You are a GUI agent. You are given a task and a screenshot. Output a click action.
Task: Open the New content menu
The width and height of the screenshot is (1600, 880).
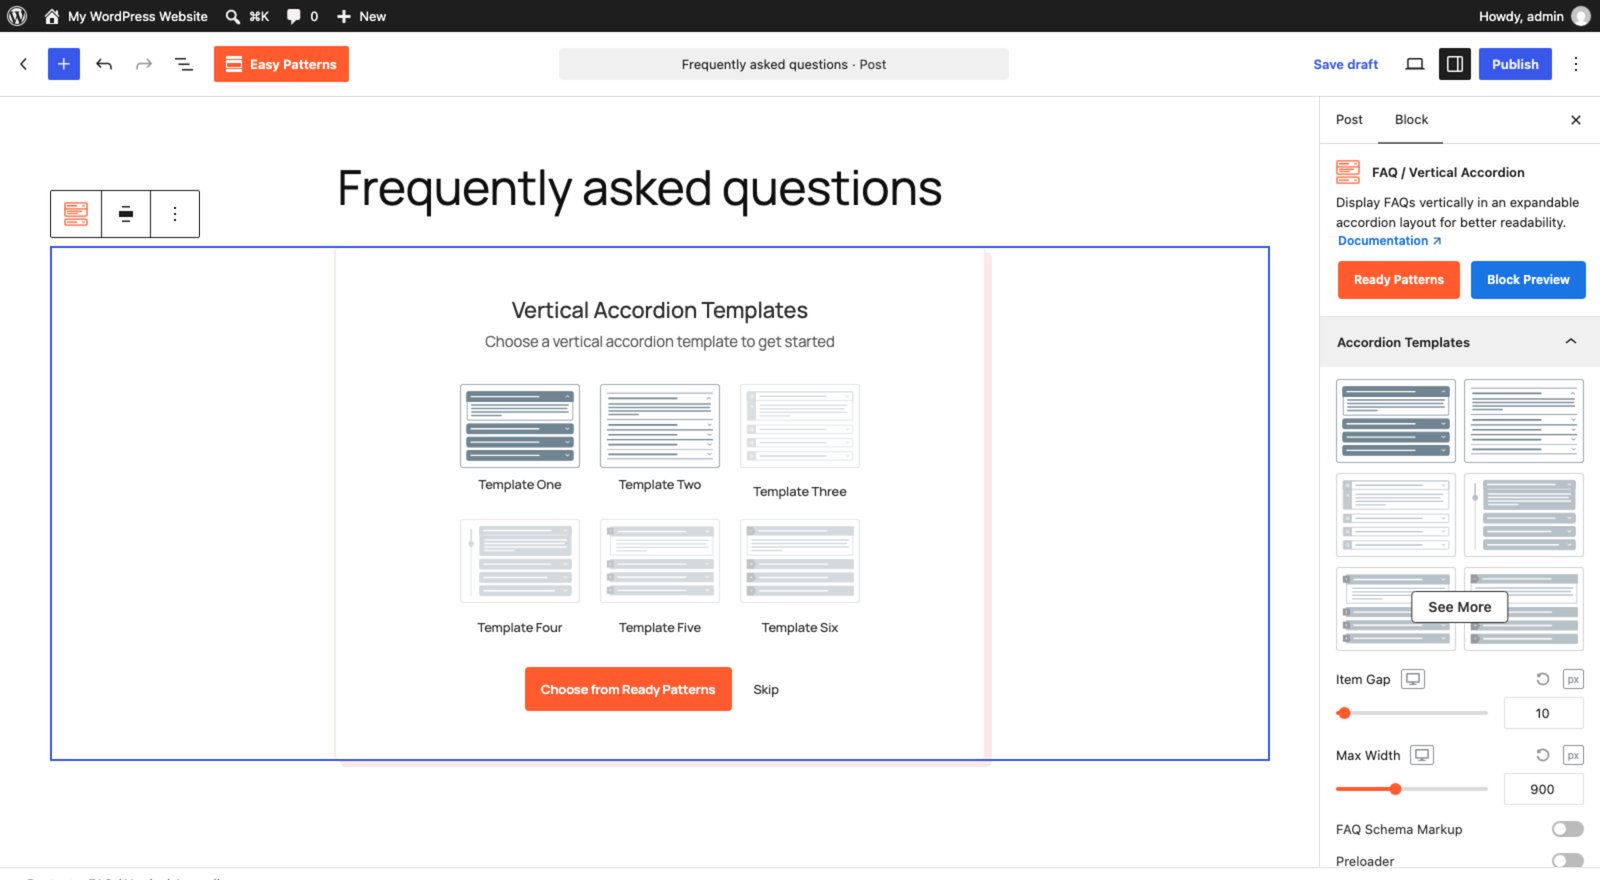coord(361,16)
